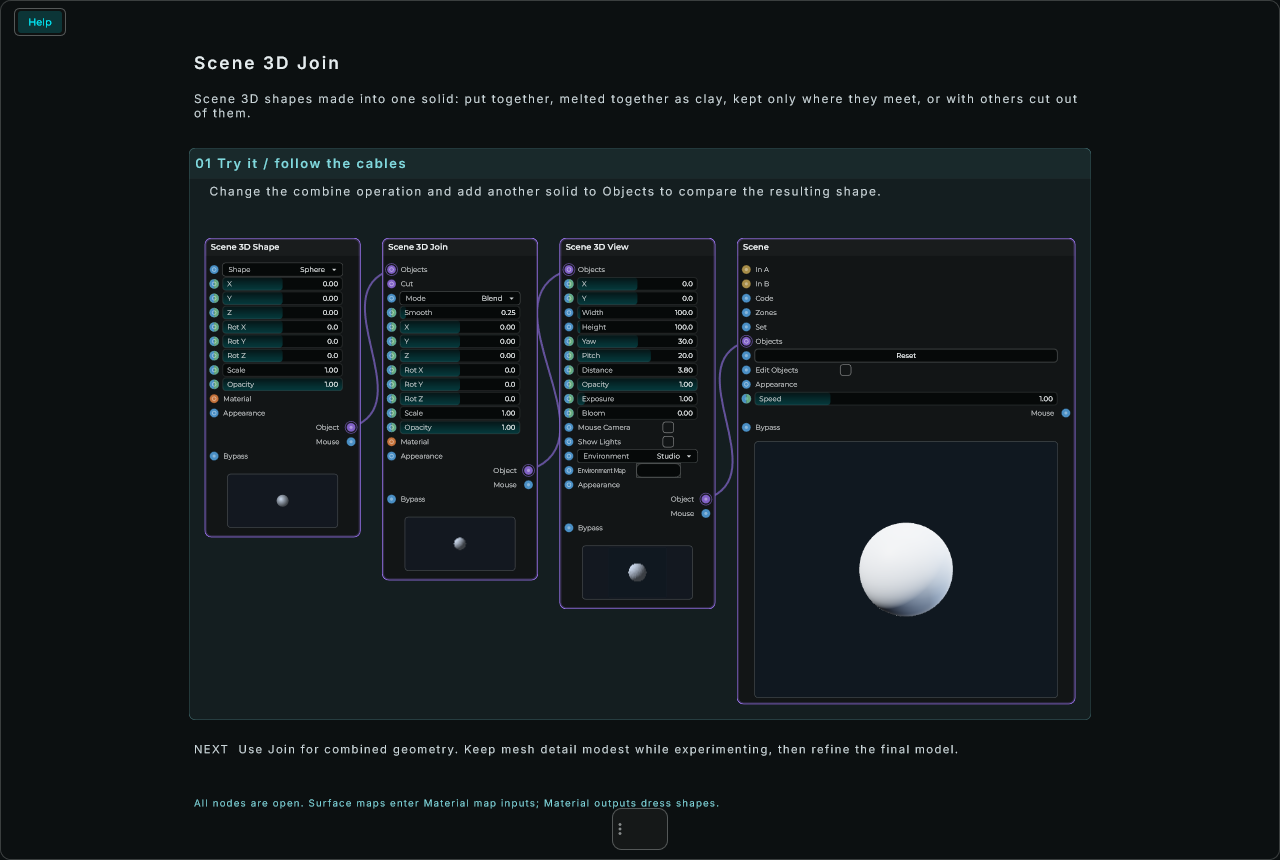Click the Reset button in Scene node
Screen dimensions: 1280x860
(x=906, y=356)
